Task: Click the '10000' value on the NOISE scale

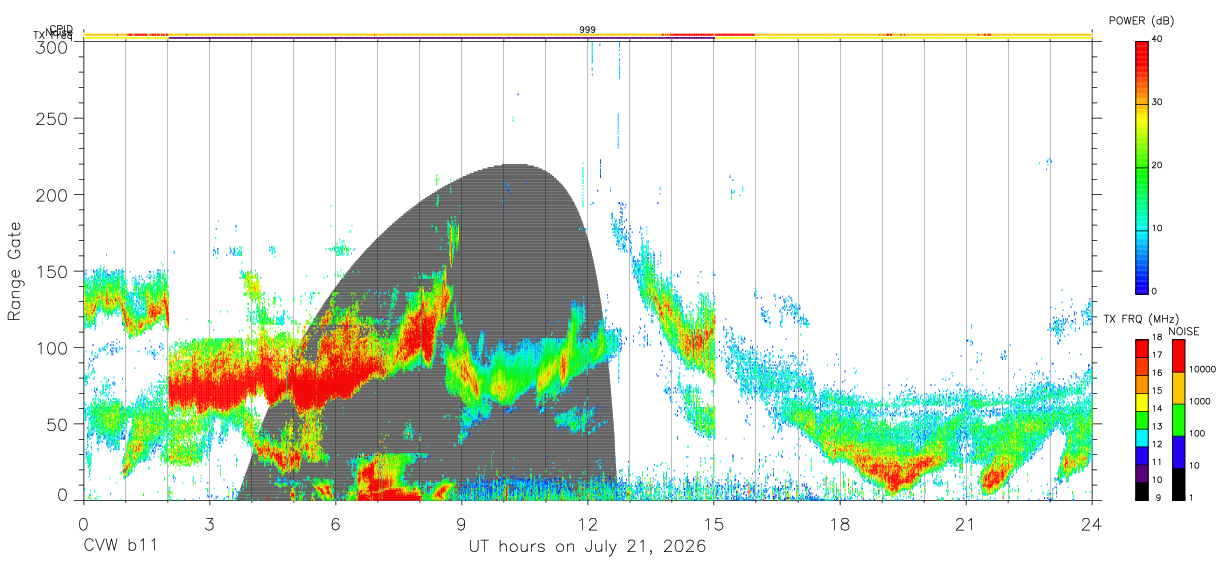Action: click(1202, 369)
